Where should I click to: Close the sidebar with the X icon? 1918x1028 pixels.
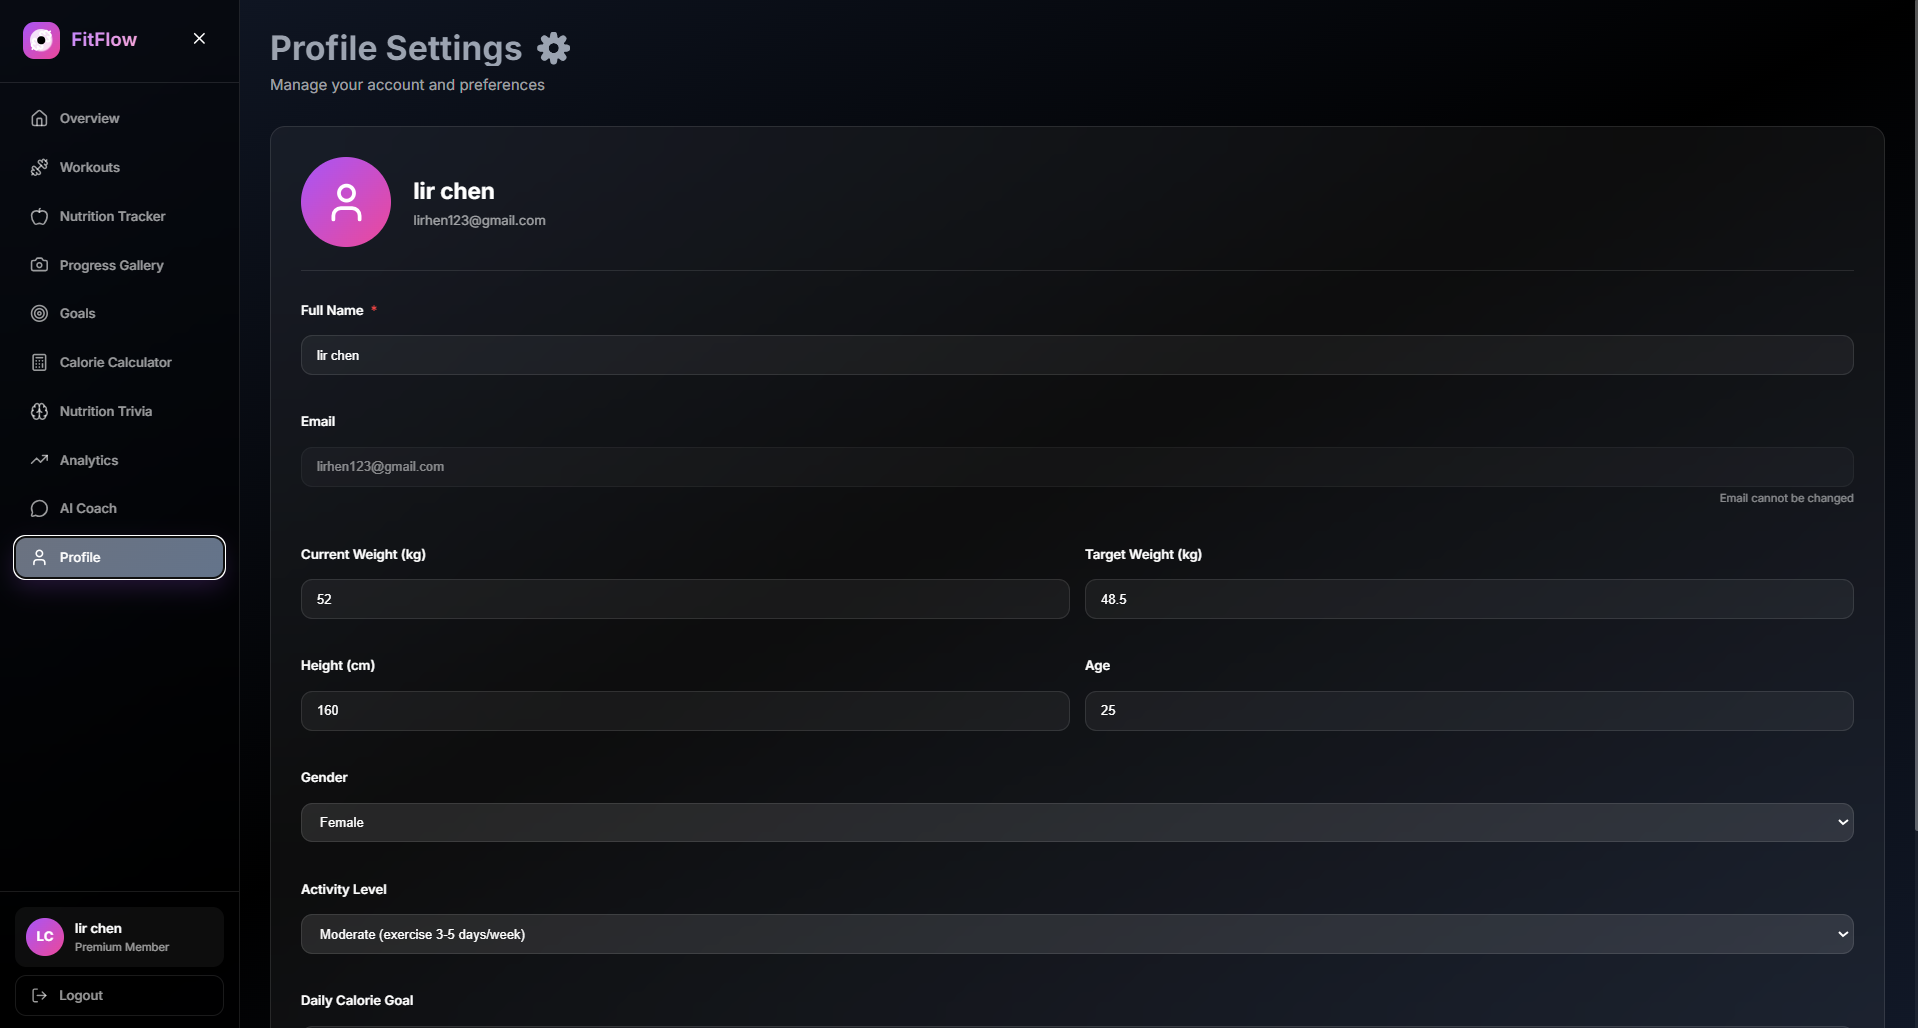(x=199, y=39)
